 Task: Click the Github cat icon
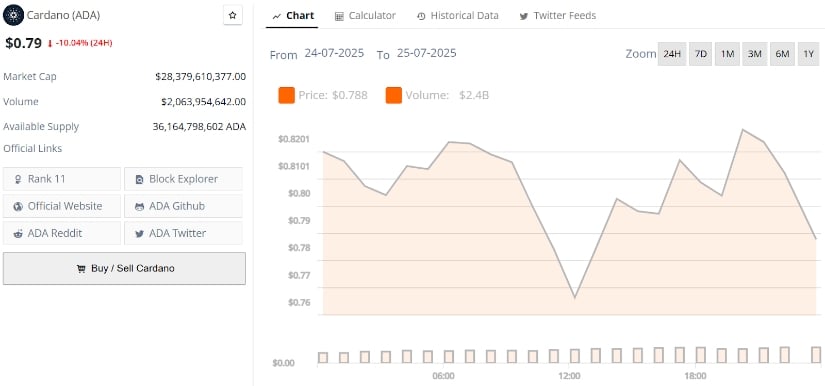pos(139,207)
